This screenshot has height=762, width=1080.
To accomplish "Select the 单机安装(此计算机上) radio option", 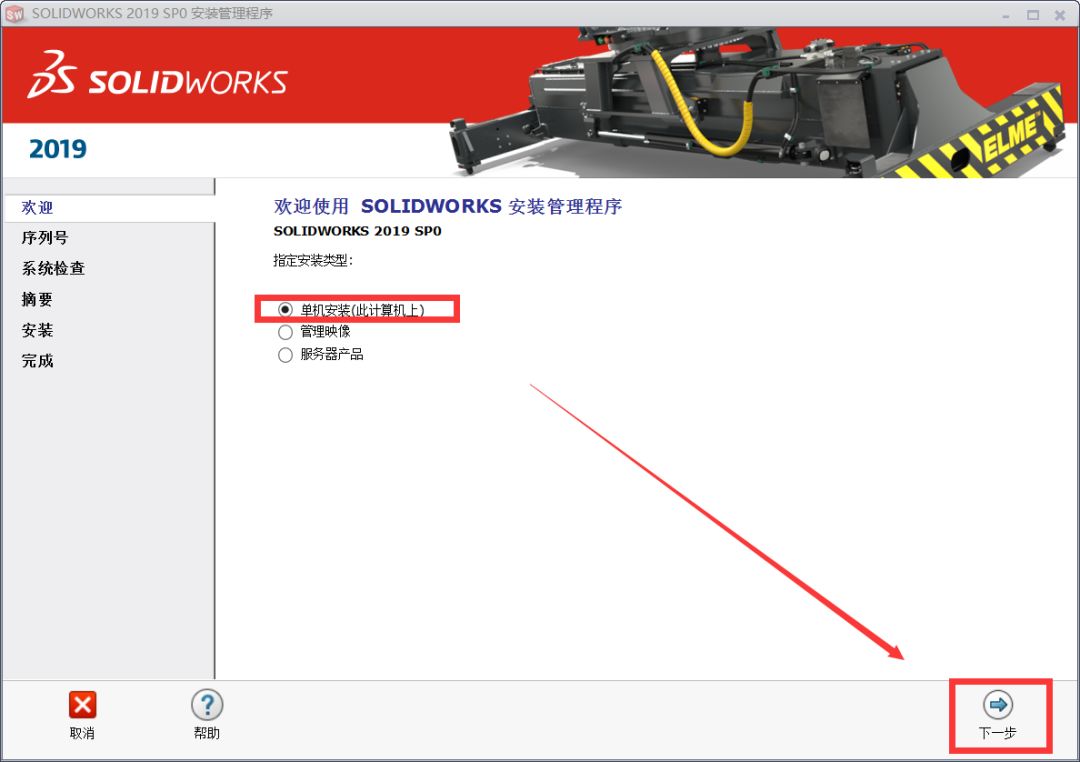I will (x=286, y=310).
